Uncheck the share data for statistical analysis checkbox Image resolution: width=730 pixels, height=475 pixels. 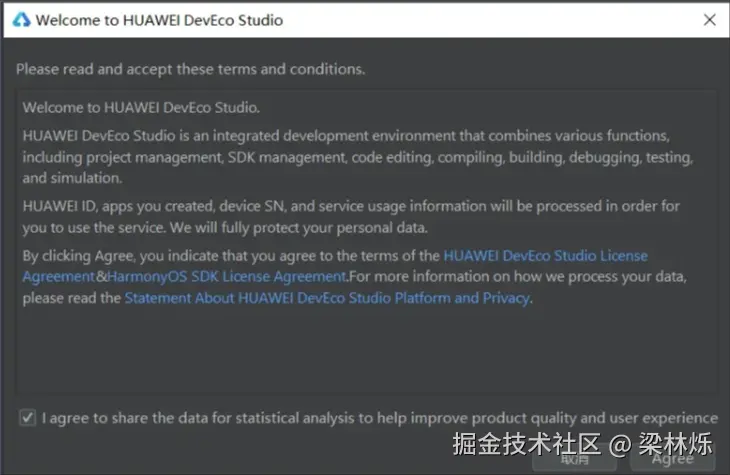[x=27, y=418]
